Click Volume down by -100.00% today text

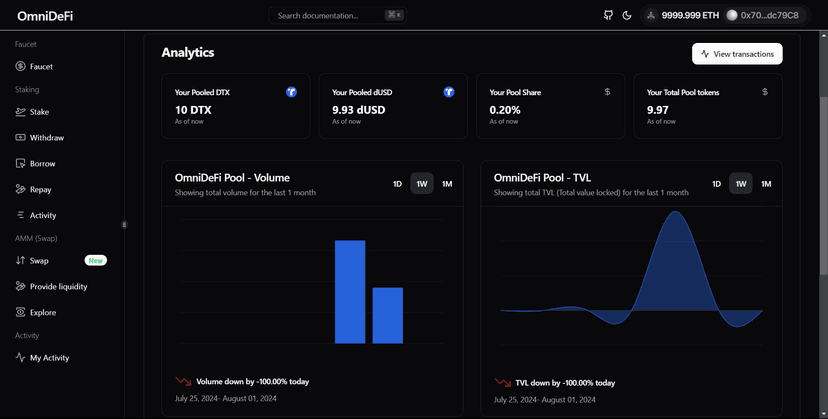[x=252, y=381]
